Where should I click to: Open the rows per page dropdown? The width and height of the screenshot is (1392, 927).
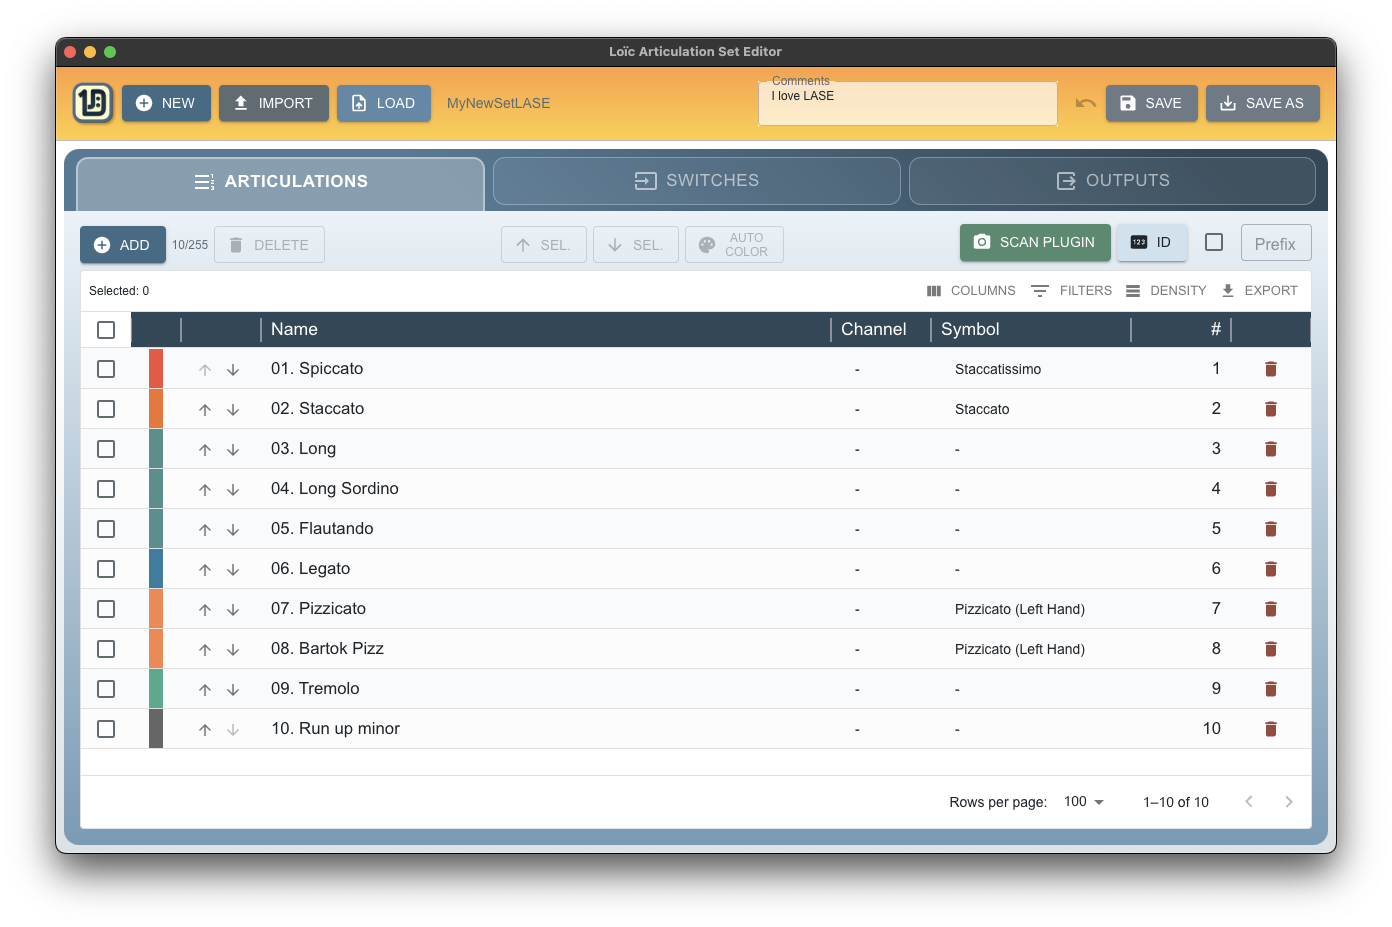pos(1084,802)
